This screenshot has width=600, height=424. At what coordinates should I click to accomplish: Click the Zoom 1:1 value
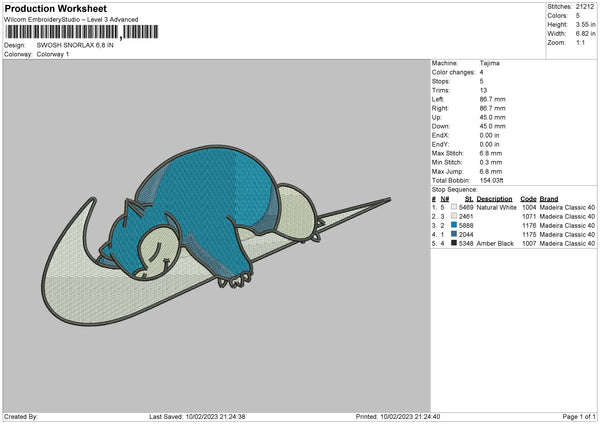click(x=582, y=45)
